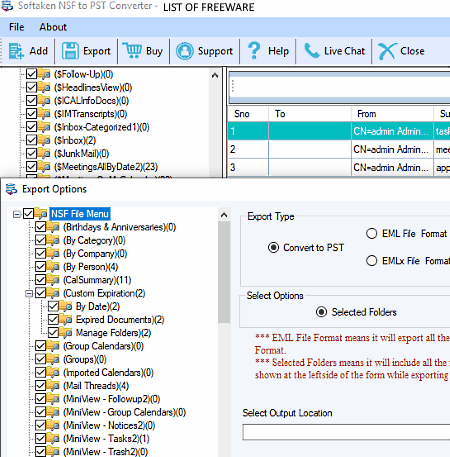Click folder icon next to (Groups)(0)
This screenshot has width=450, height=457.
(53, 359)
